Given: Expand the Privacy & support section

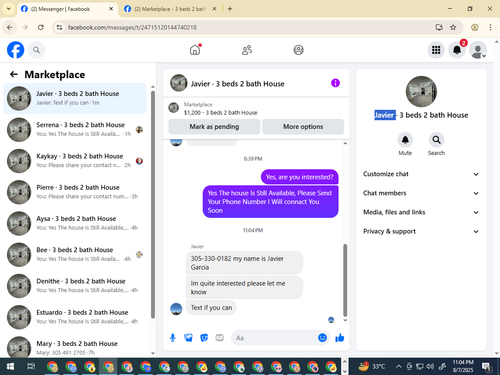Looking at the screenshot, I should [x=421, y=231].
